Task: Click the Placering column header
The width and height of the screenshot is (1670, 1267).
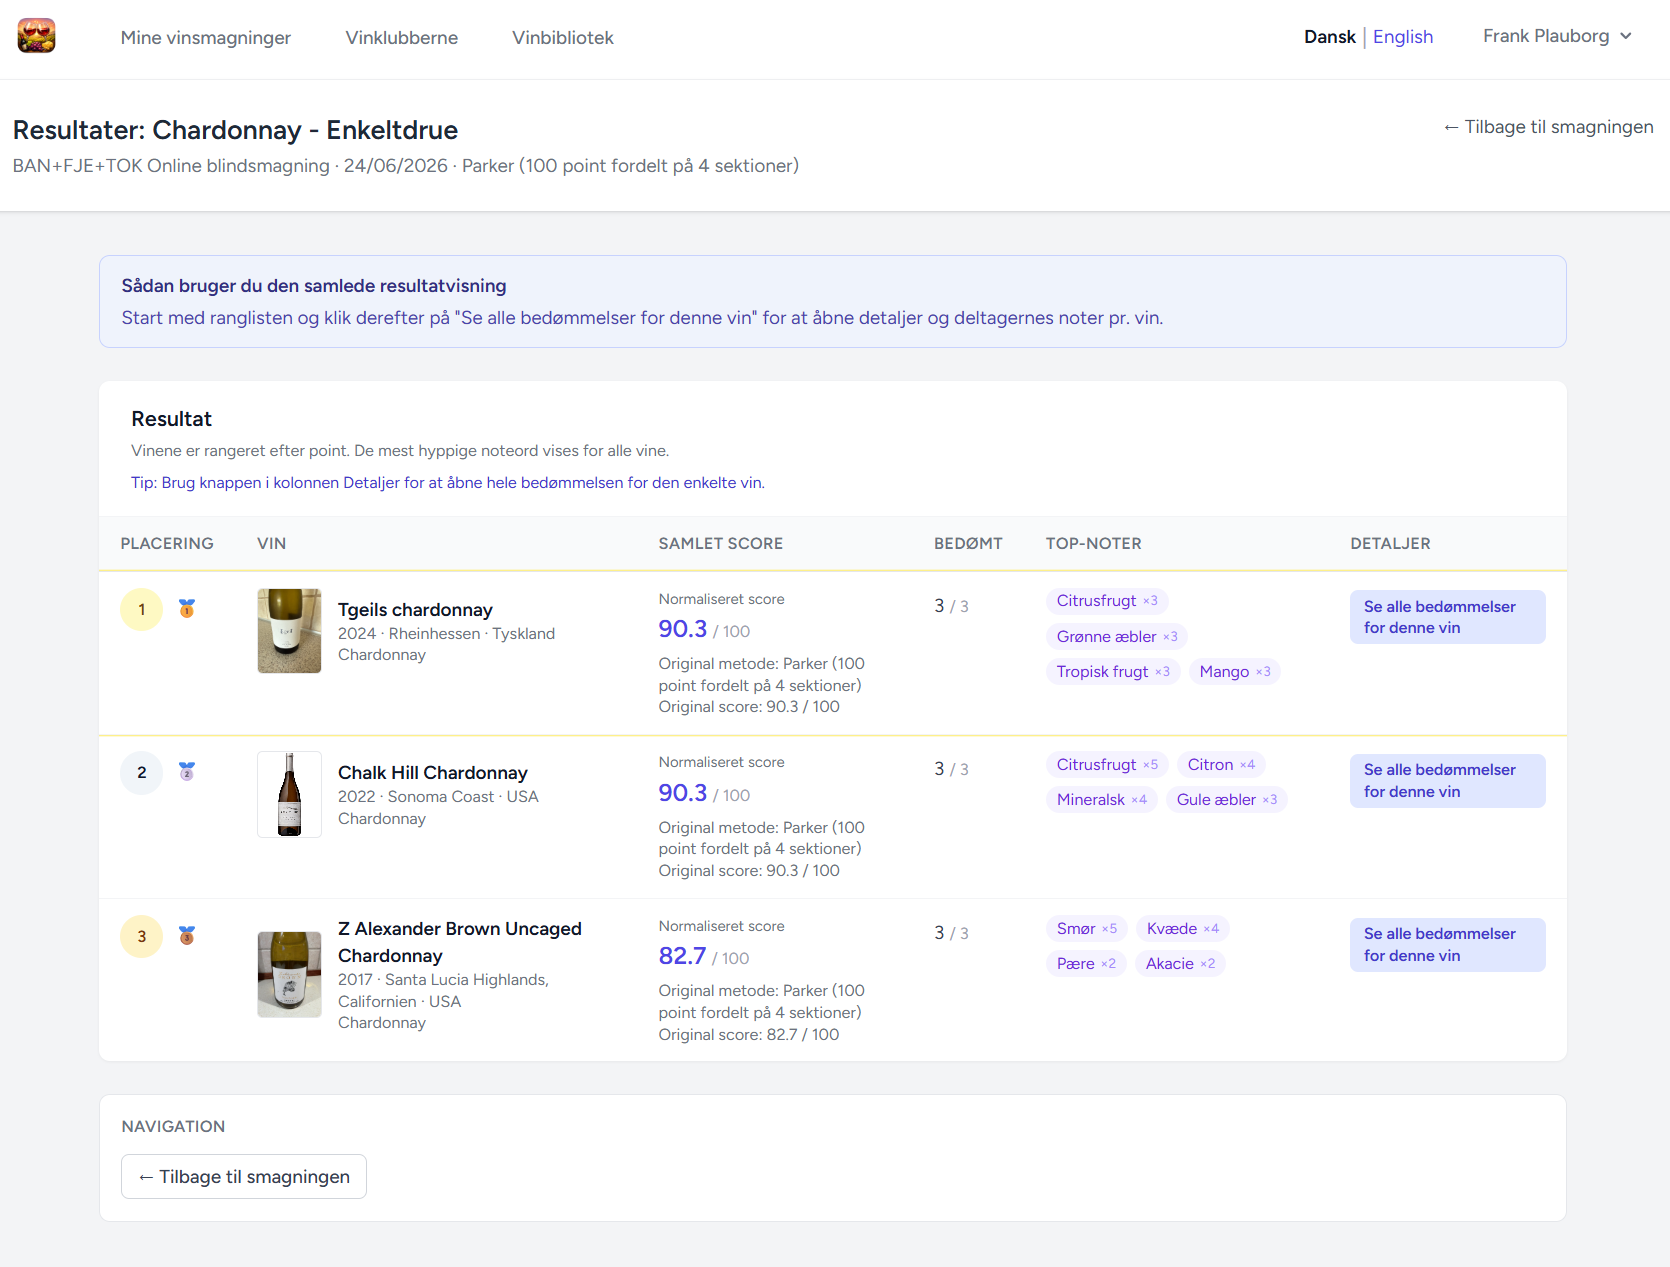Action: 167,544
